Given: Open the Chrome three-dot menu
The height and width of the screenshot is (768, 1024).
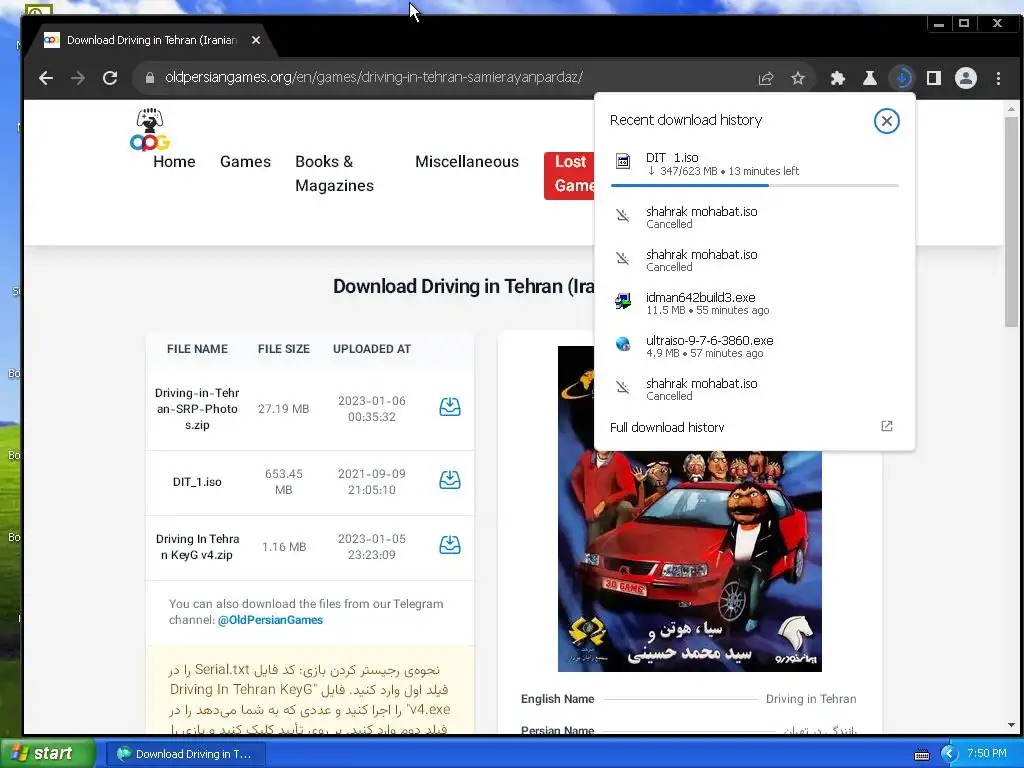Looking at the screenshot, I should 999,78.
